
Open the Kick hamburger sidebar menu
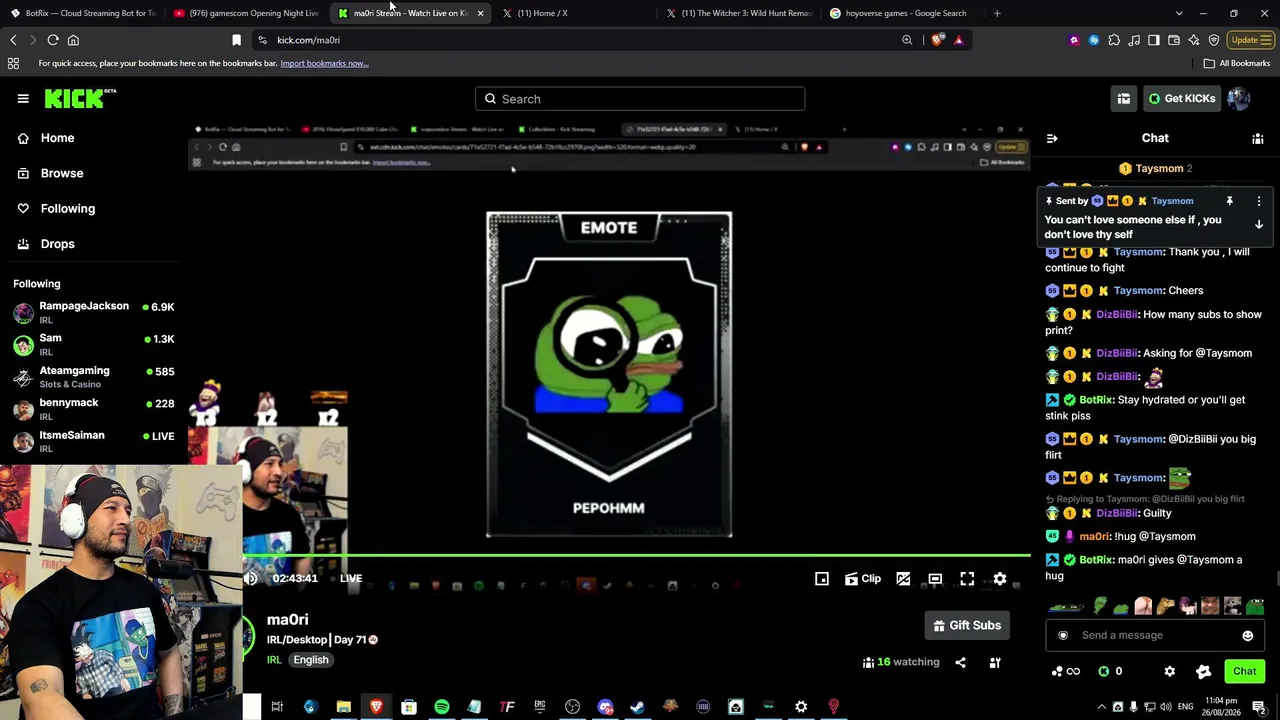[x=23, y=98]
